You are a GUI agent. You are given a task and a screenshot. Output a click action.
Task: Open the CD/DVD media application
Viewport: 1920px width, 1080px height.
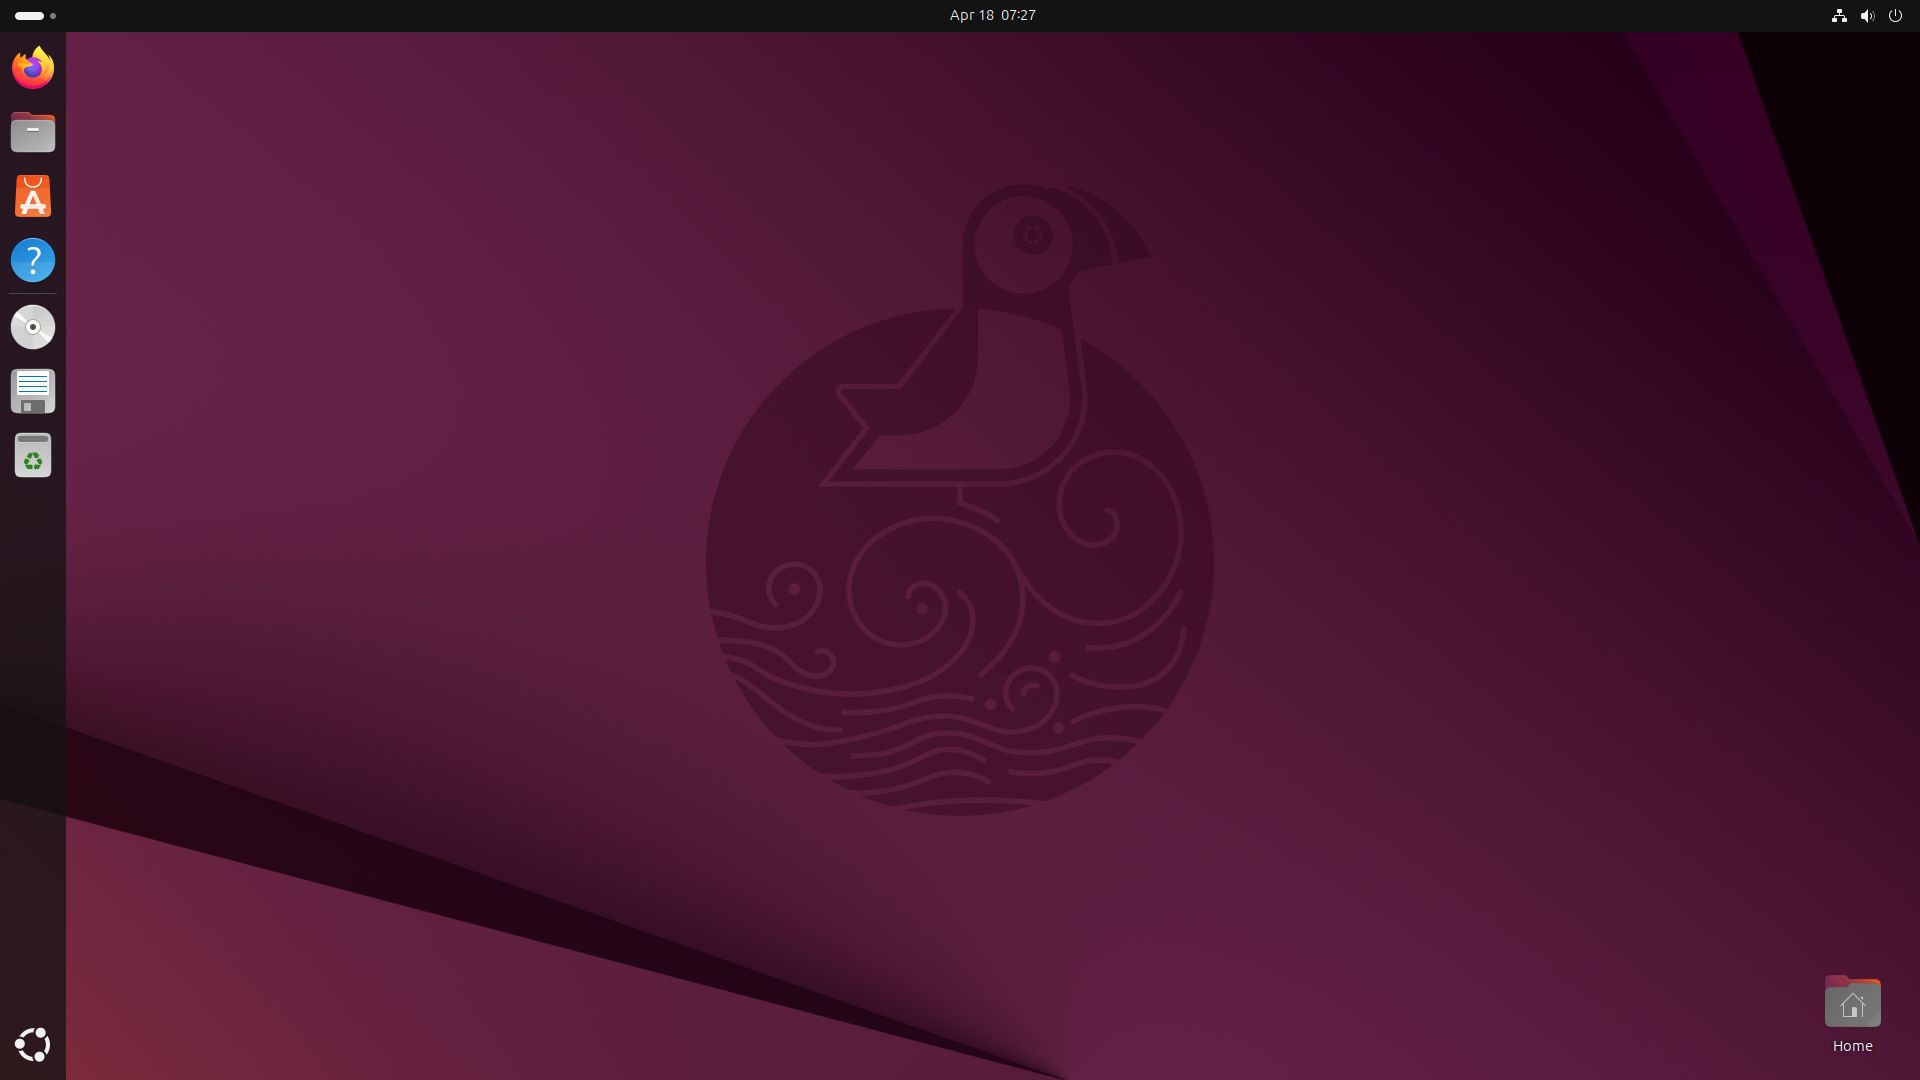click(33, 326)
